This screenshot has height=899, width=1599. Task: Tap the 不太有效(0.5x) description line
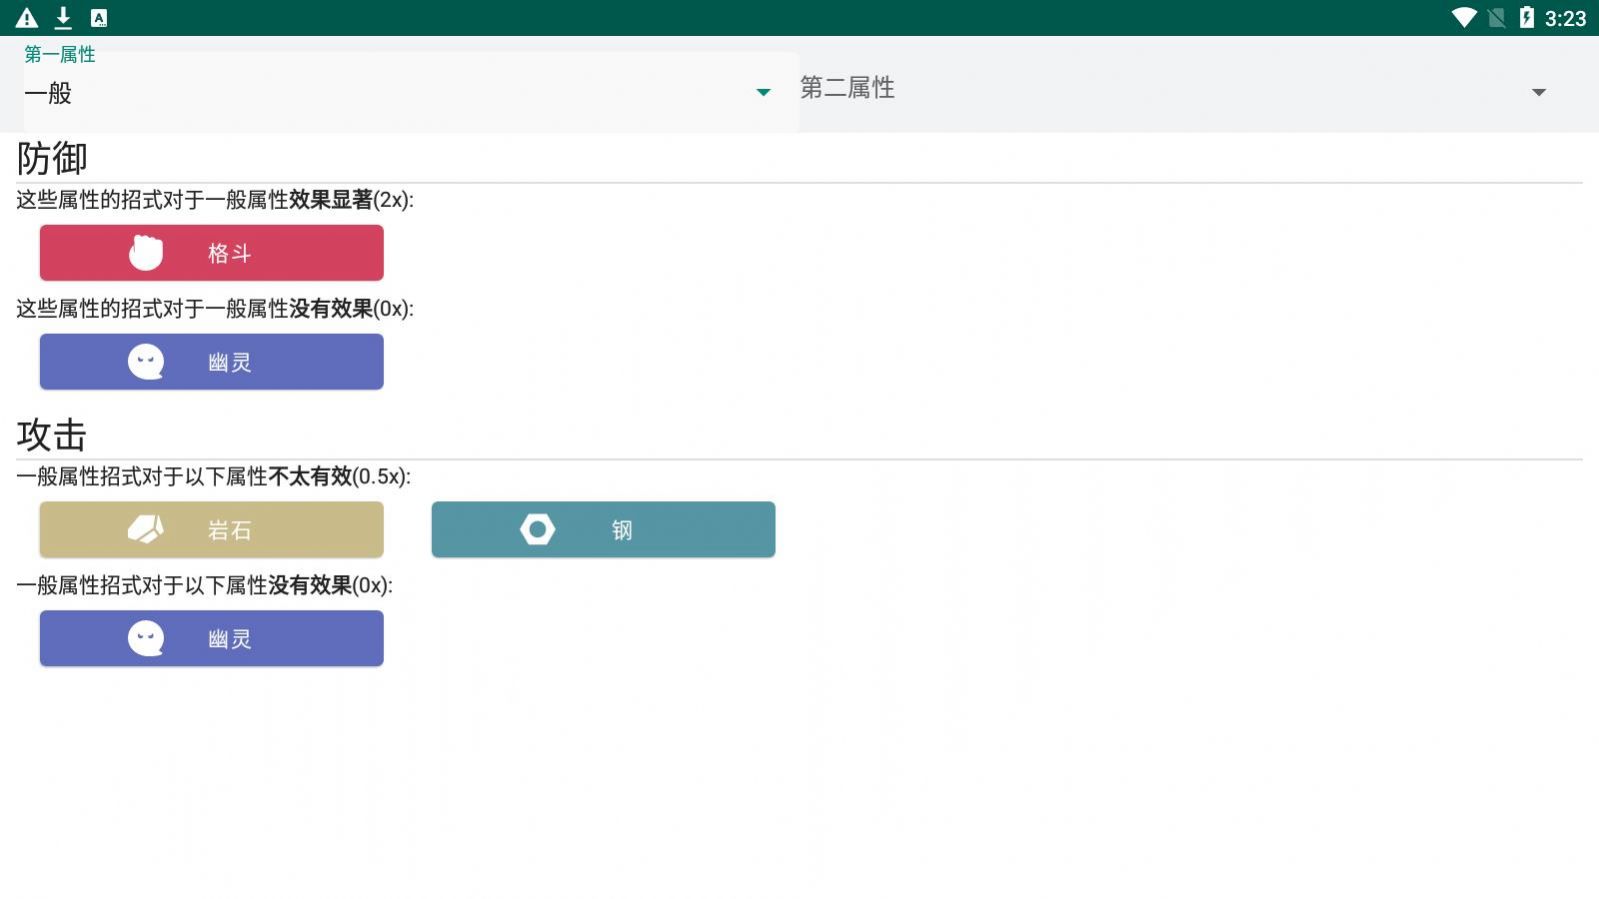pyautogui.click(x=214, y=477)
